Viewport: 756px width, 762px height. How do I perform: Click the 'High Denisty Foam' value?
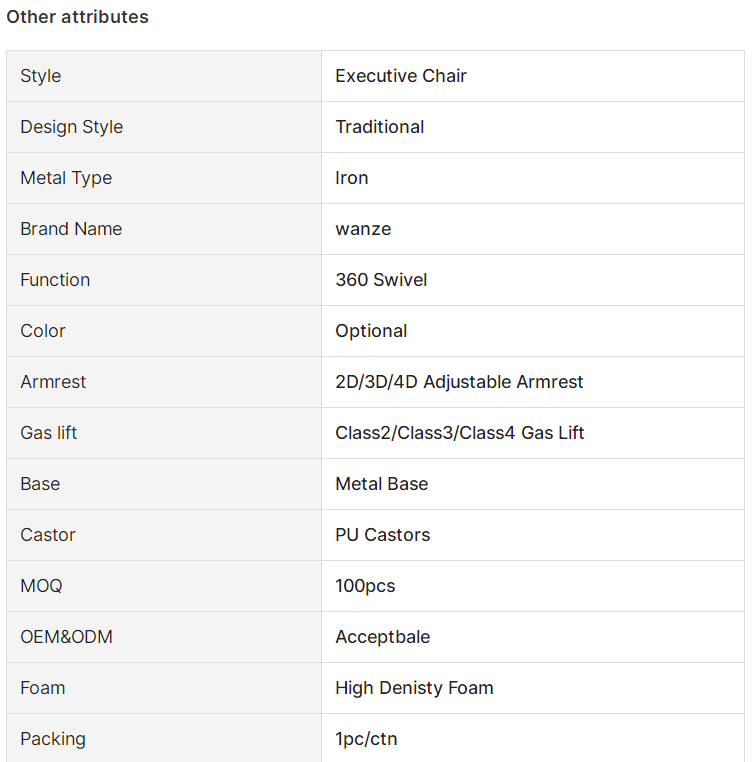[x=414, y=689]
